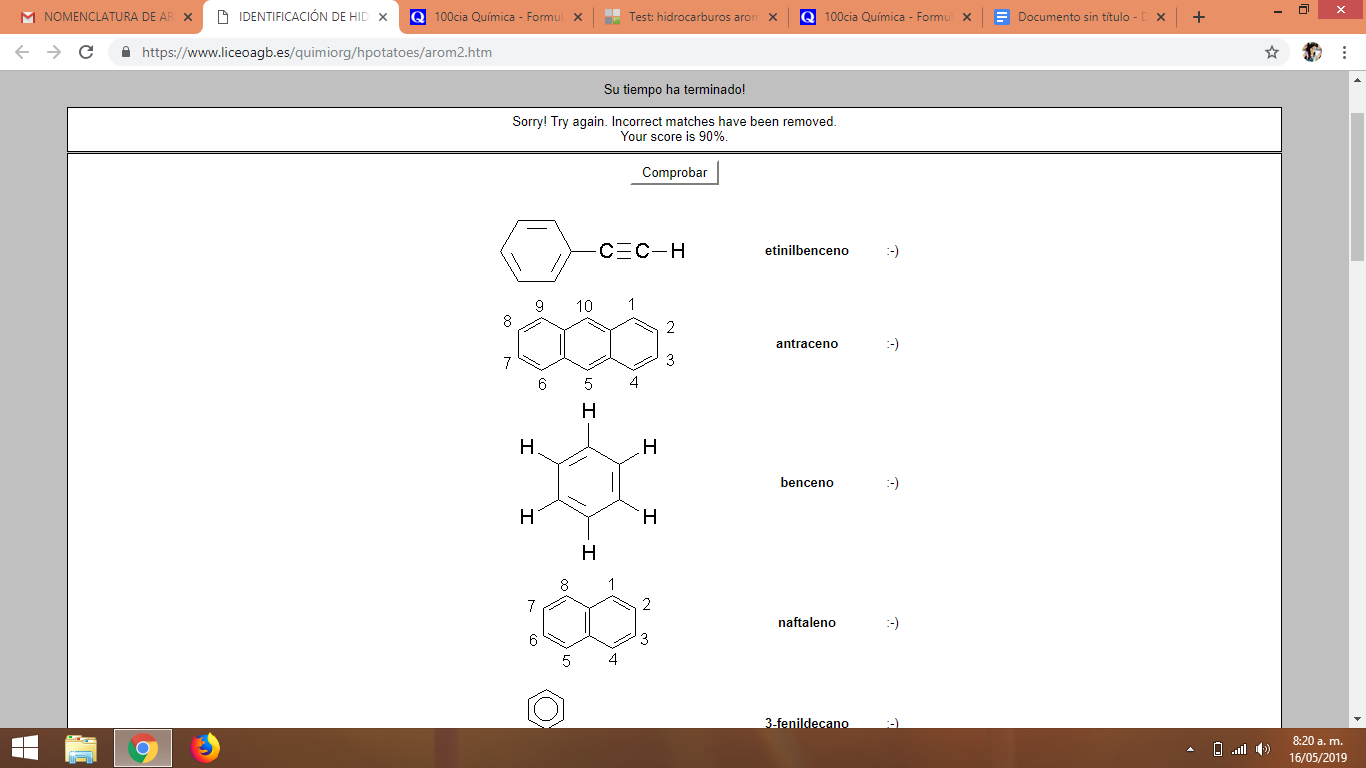Image resolution: width=1366 pixels, height=768 pixels.
Task: Click the ethynylbenzene structure image
Action: 593,251
